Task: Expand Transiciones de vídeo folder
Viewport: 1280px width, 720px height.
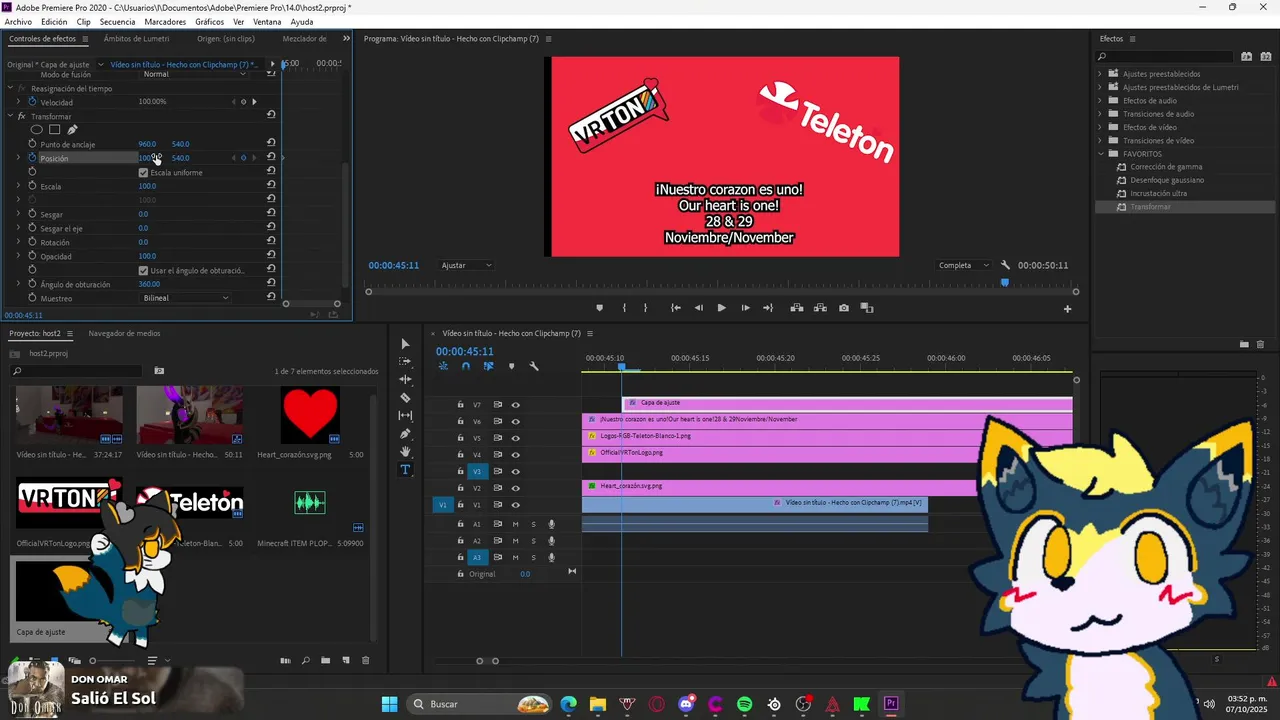Action: tap(1100, 141)
